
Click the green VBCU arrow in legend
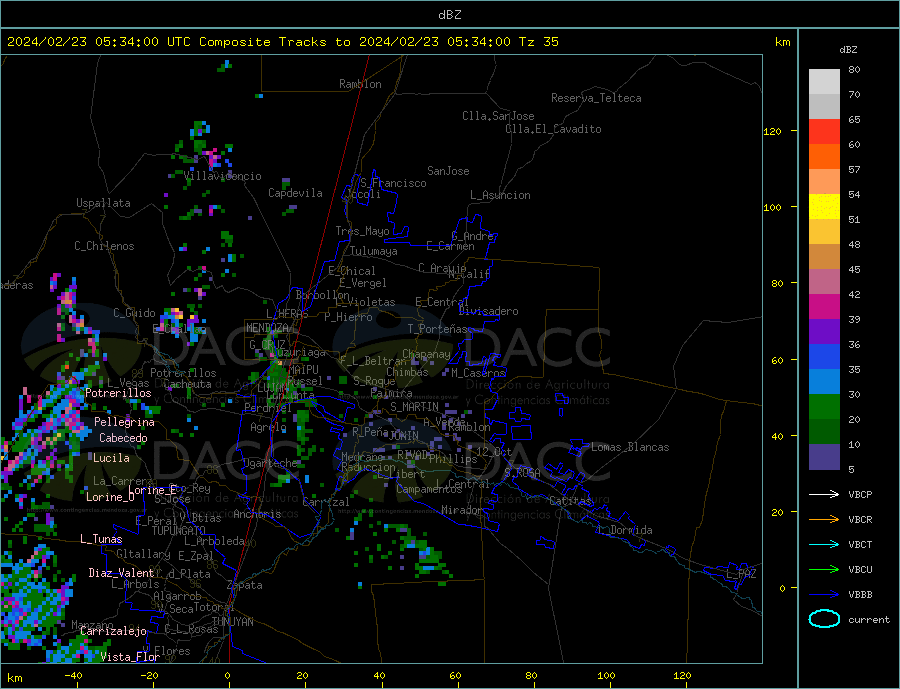point(824,570)
